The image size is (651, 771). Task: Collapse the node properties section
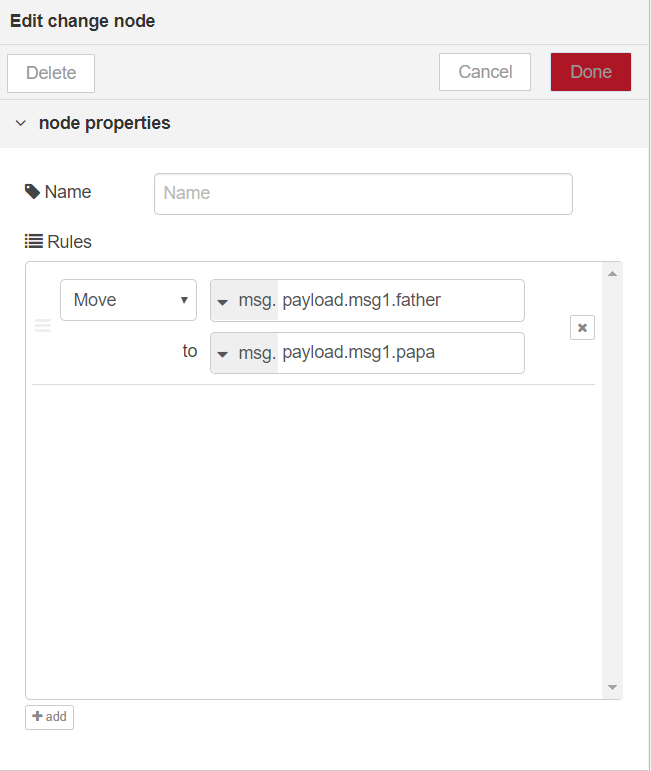coord(21,123)
